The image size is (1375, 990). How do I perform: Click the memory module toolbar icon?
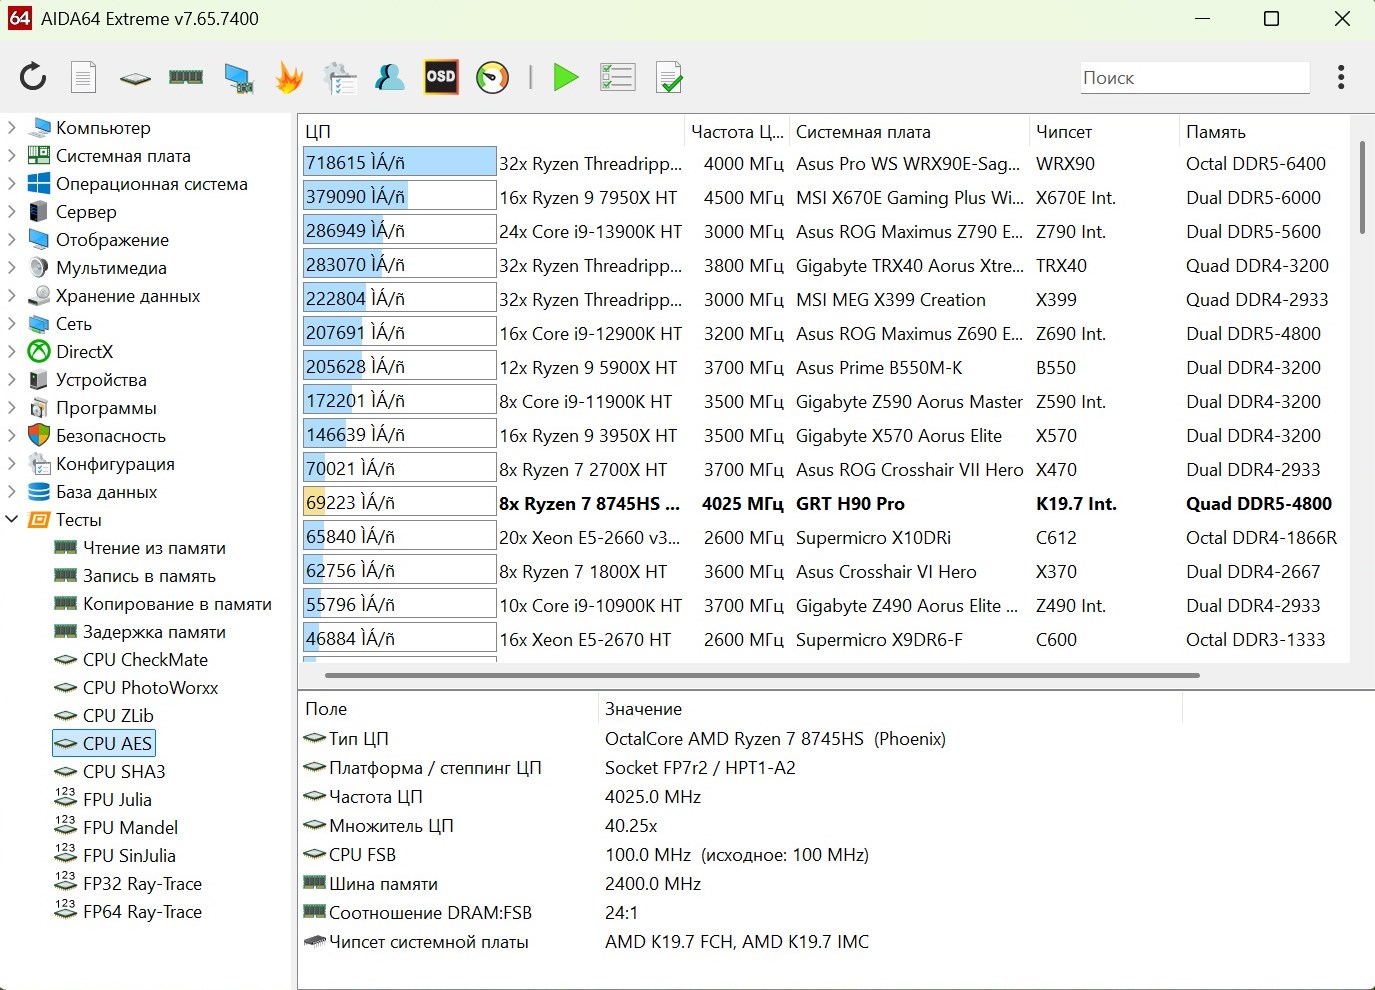[x=186, y=77]
